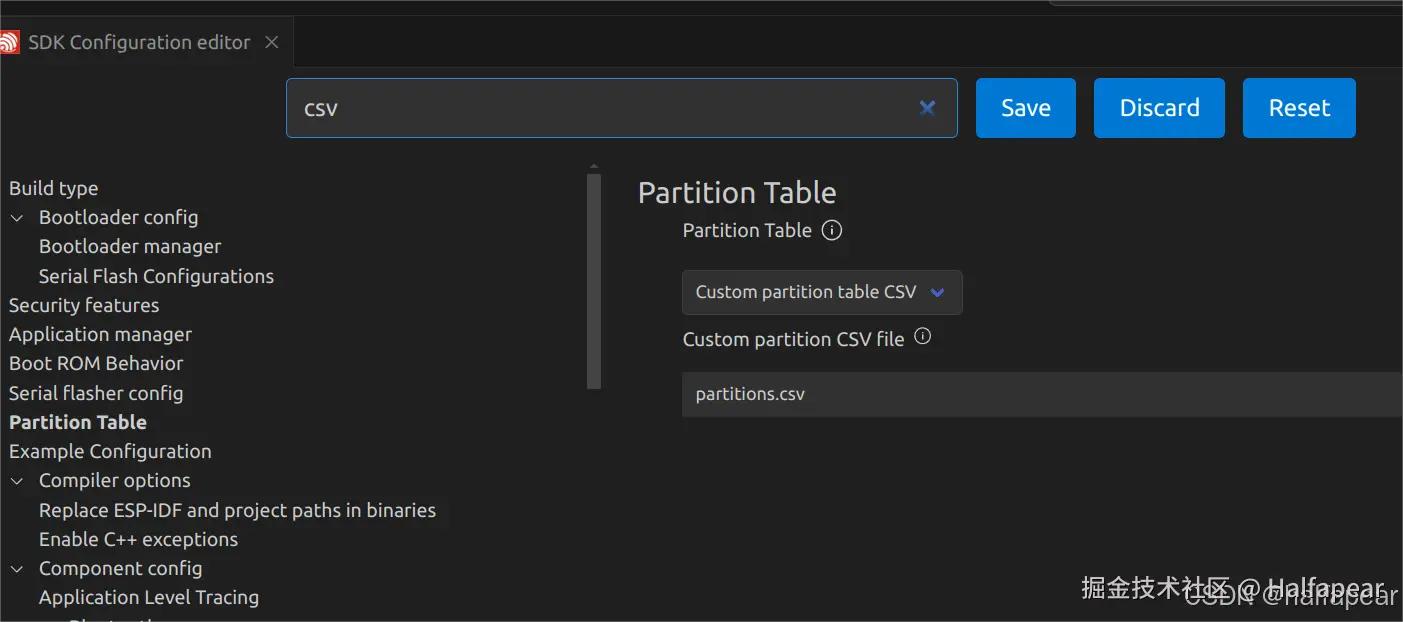
Task: Discard configuration changes
Action: pyautogui.click(x=1159, y=108)
